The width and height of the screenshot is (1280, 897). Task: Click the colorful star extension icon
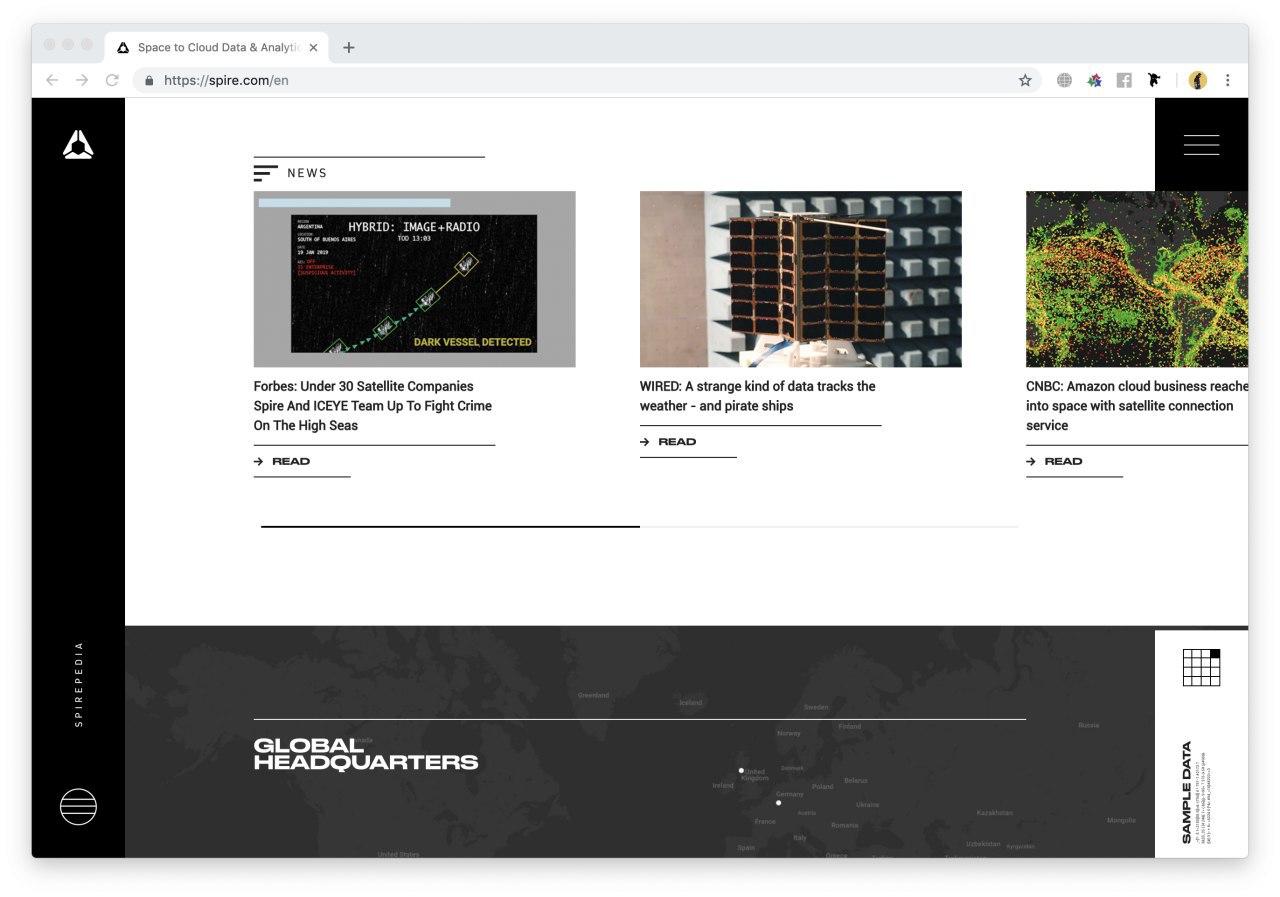click(1094, 80)
